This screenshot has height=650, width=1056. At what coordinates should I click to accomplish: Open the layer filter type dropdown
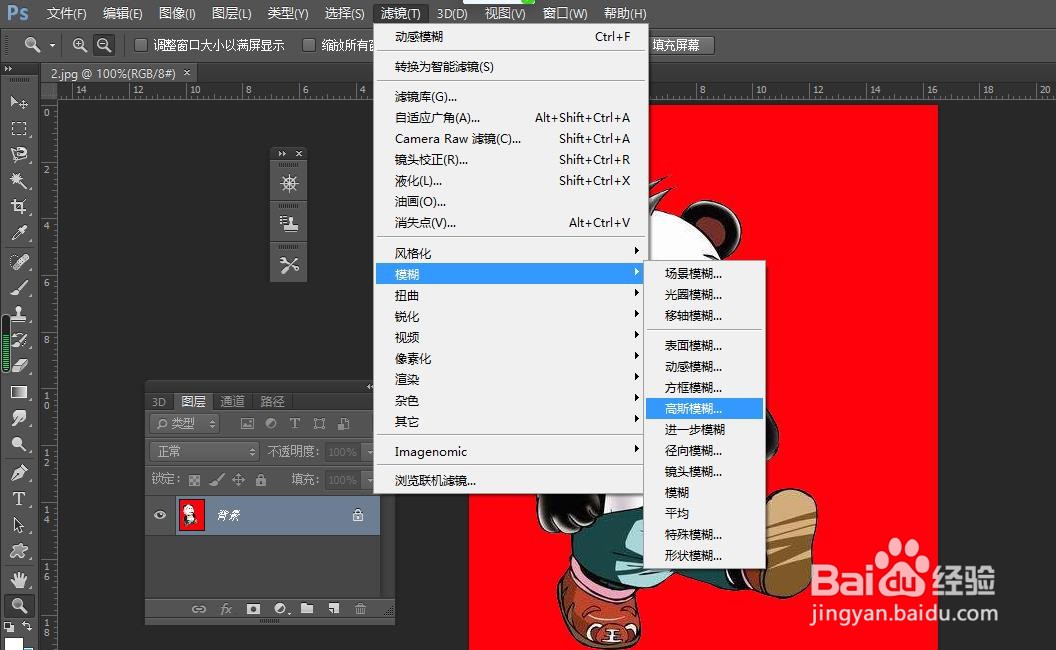click(x=185, y=424)
